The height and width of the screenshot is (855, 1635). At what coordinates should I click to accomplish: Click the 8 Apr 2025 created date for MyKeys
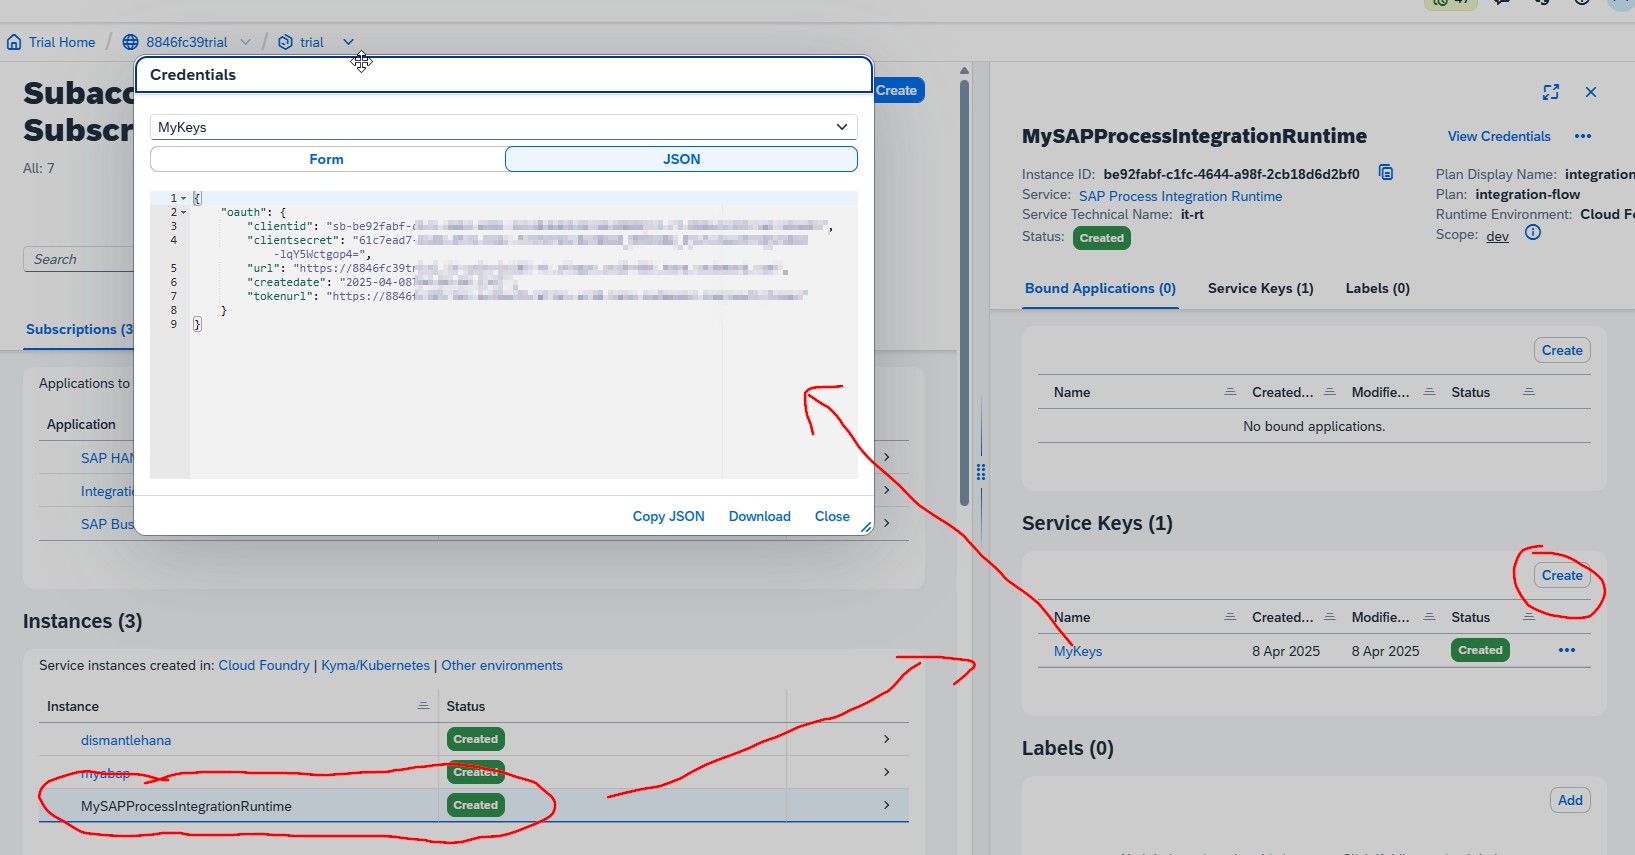[x=1285, y=651]
